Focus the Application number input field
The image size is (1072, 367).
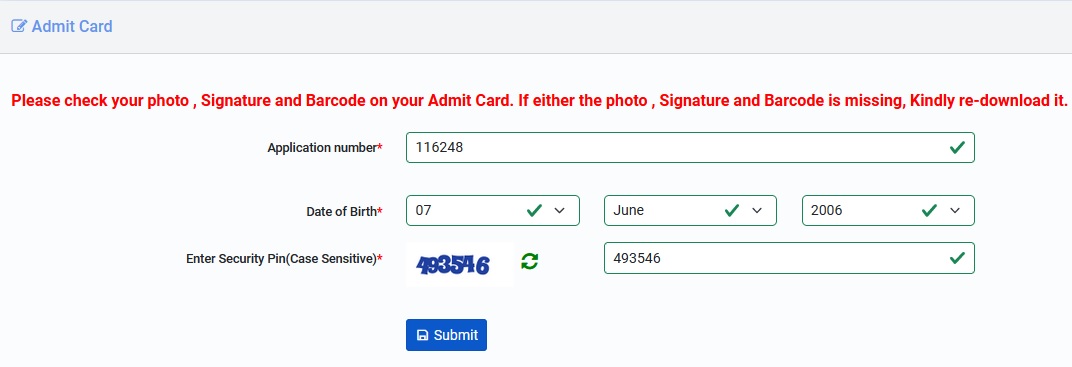(x=690, y=147)
